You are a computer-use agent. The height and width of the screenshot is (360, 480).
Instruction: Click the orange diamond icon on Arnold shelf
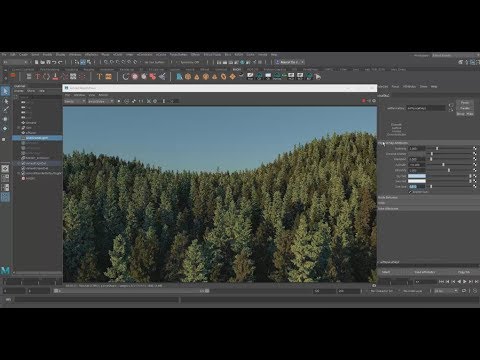[x=232, y=77]
